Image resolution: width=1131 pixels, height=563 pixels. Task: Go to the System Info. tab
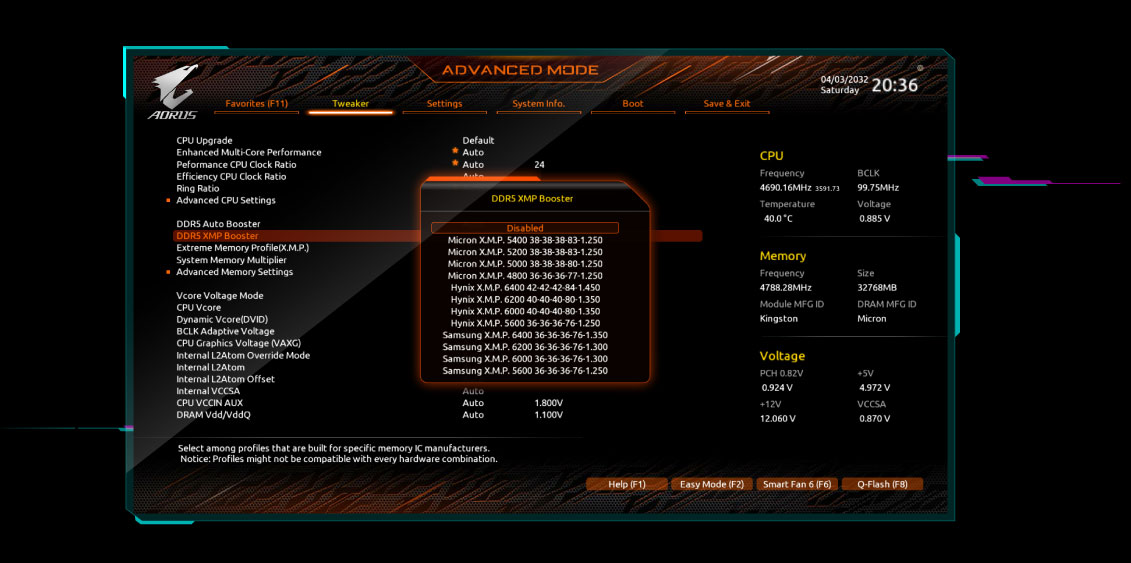(x=538, y=104)
